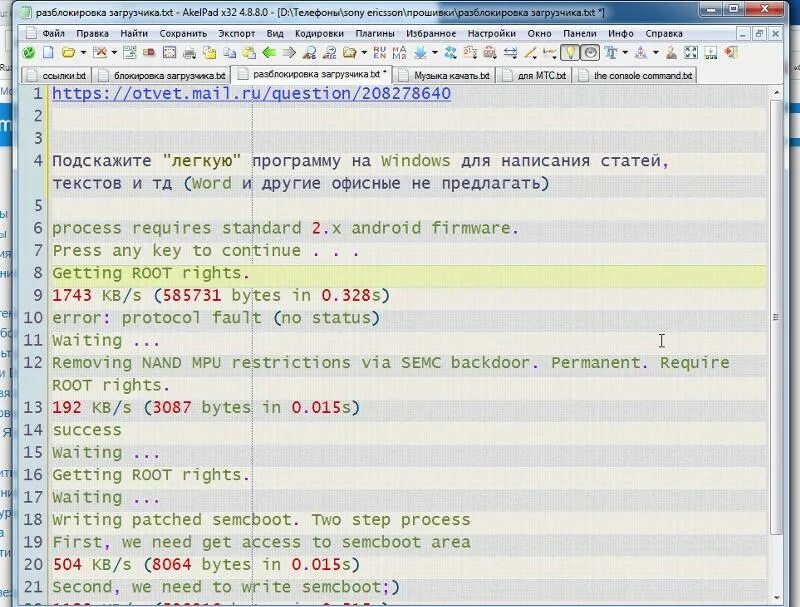800x607 pixels.
Task: Expand the dropdown next to purple triangle icon
Action: [x=656, y=53]
